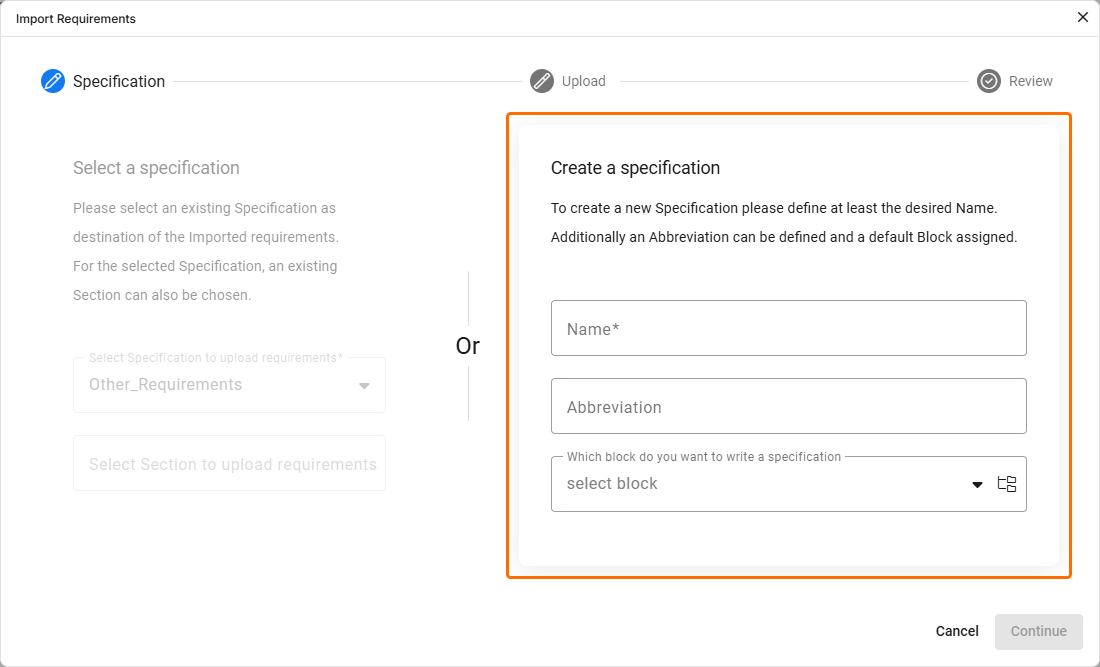Open Select Section to upload requirements
1100x667 pixels.
229,464
